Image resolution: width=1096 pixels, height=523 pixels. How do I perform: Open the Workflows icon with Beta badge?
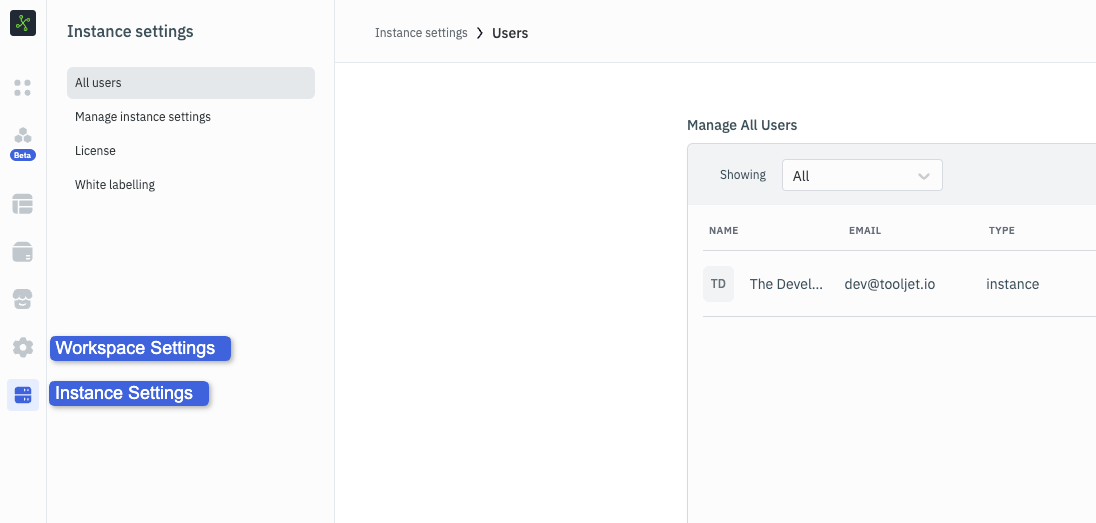[x=23, y=137]
